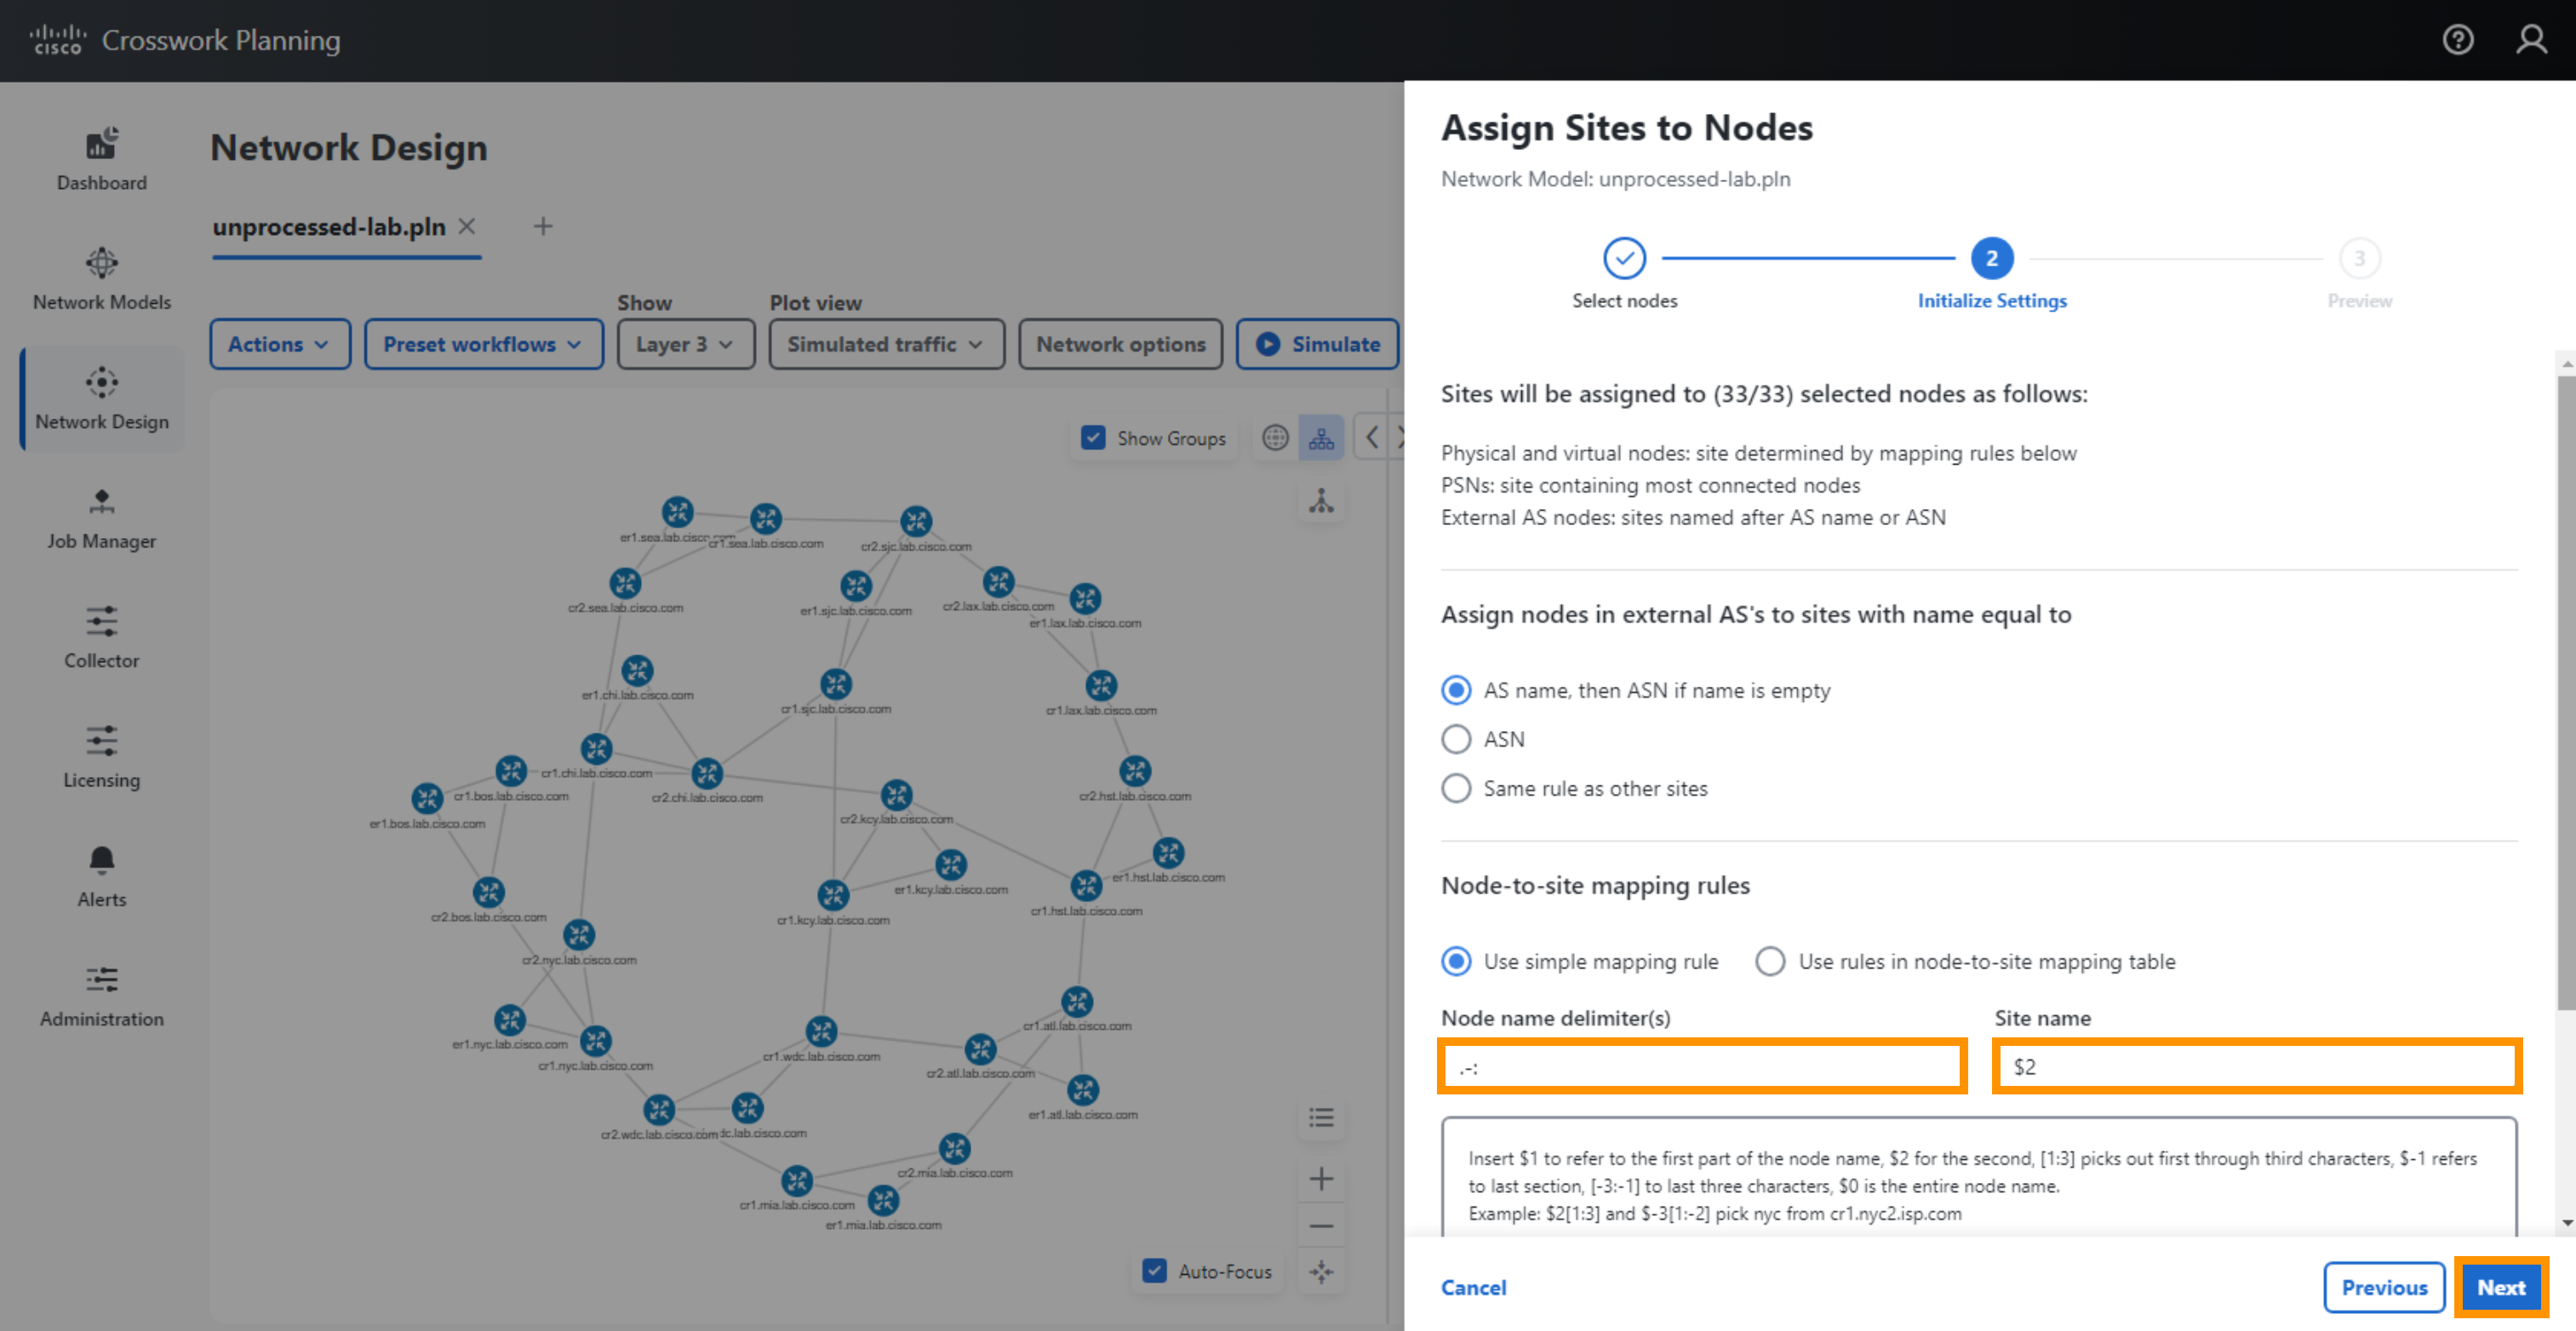Click the fit-to-screen crosshair icon
Viewport: 2576px width, 1331px height.
click(1323, 1273)
